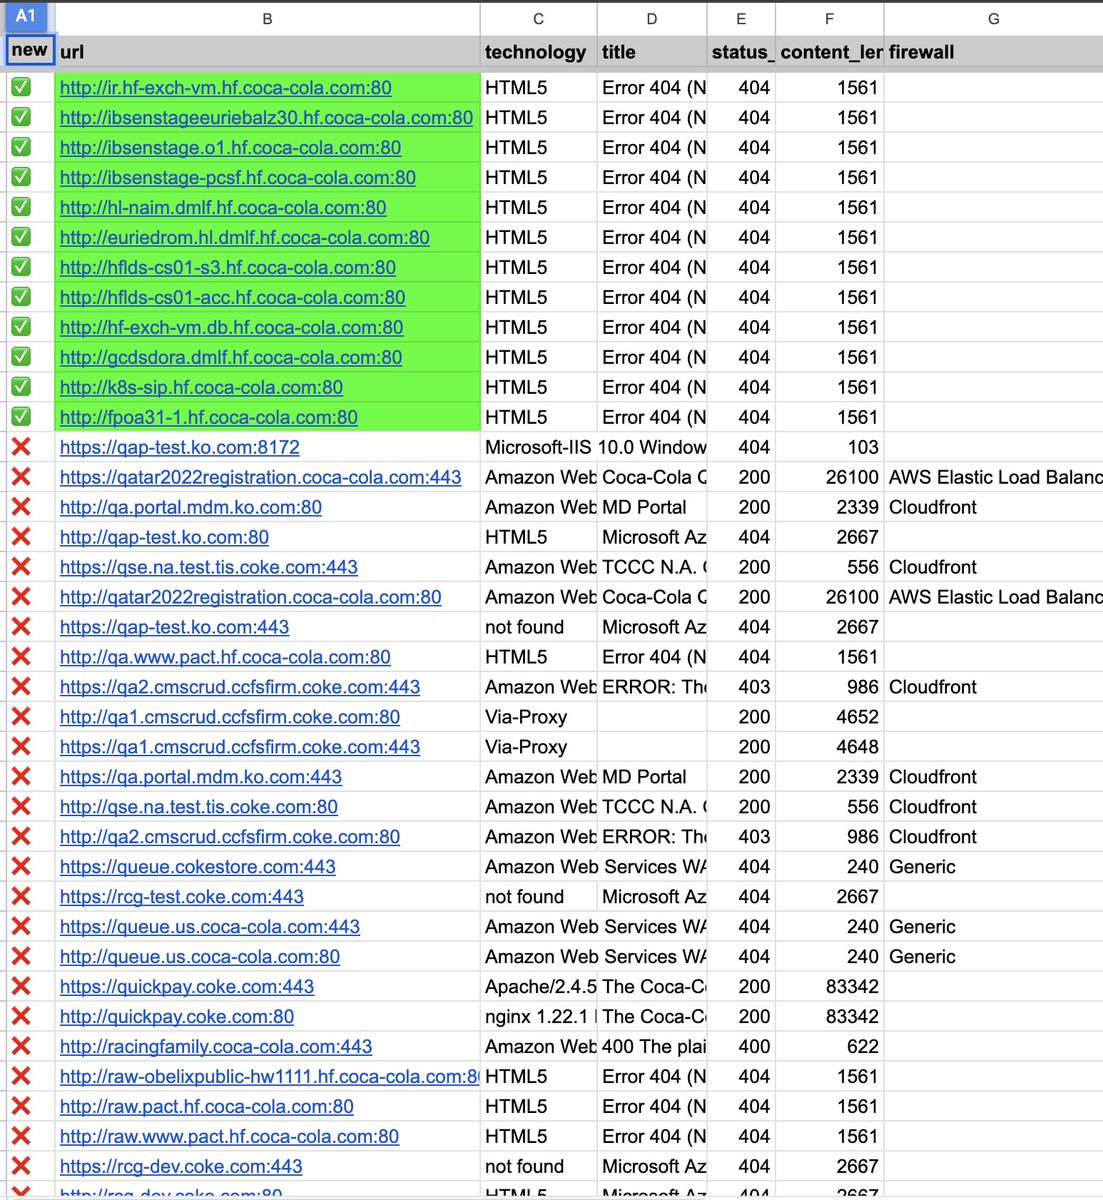
Task: Open link https://qa2.cmscrud.ccfsfirm.coke.com:443
Action: coord(240,688)
